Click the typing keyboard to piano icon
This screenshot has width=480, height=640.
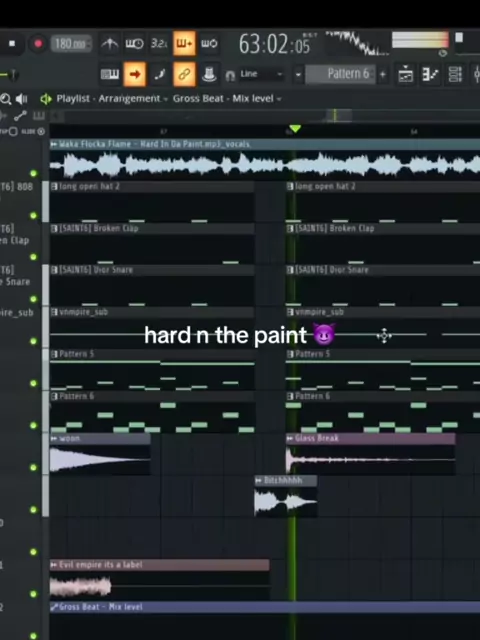(109, 74)
